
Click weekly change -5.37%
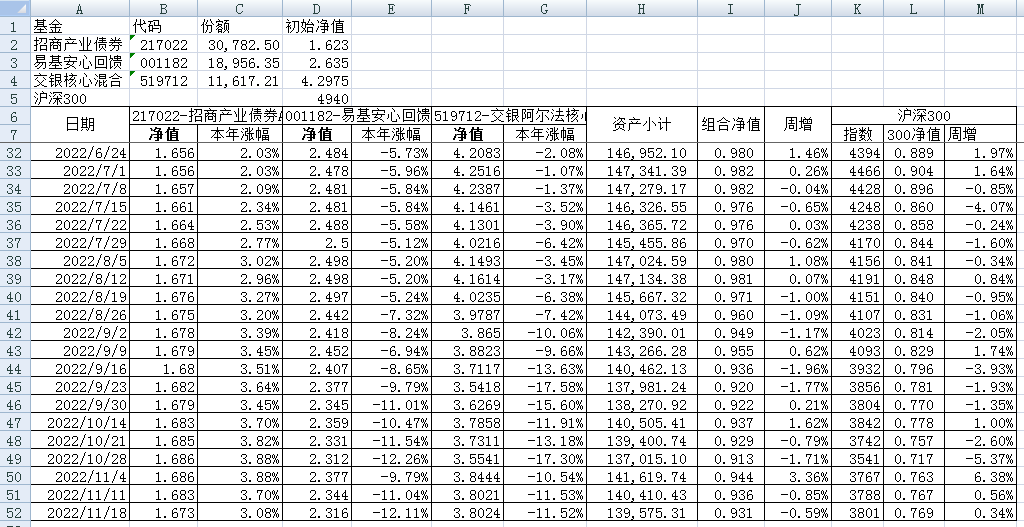point(980,459)
